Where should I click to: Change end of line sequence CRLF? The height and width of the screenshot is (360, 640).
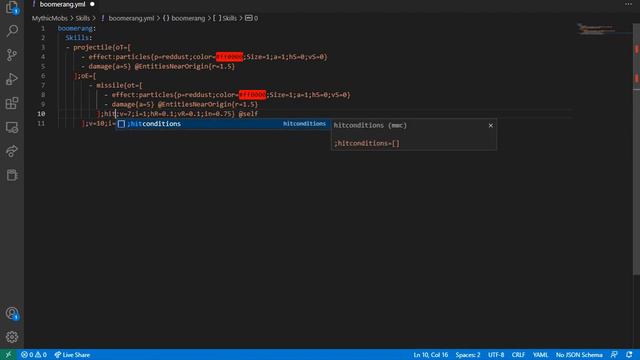(518, 355)
